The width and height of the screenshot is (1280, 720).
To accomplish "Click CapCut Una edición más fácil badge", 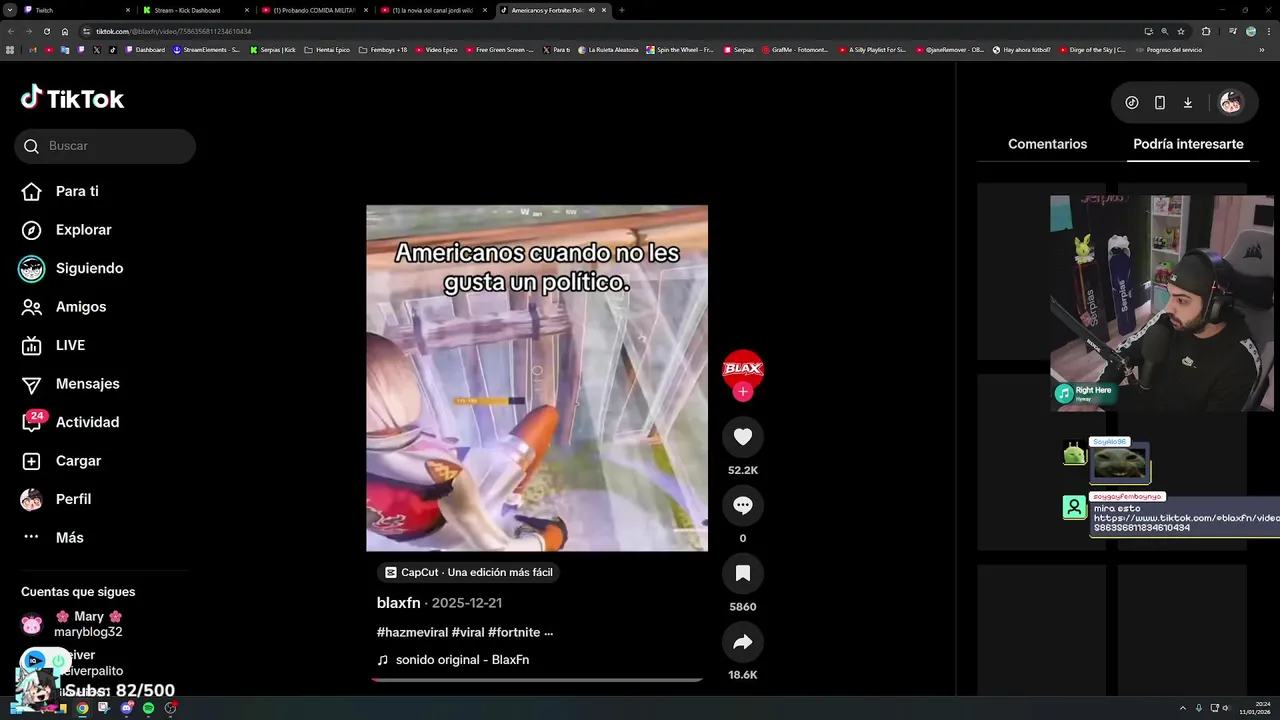I will 469,573.
